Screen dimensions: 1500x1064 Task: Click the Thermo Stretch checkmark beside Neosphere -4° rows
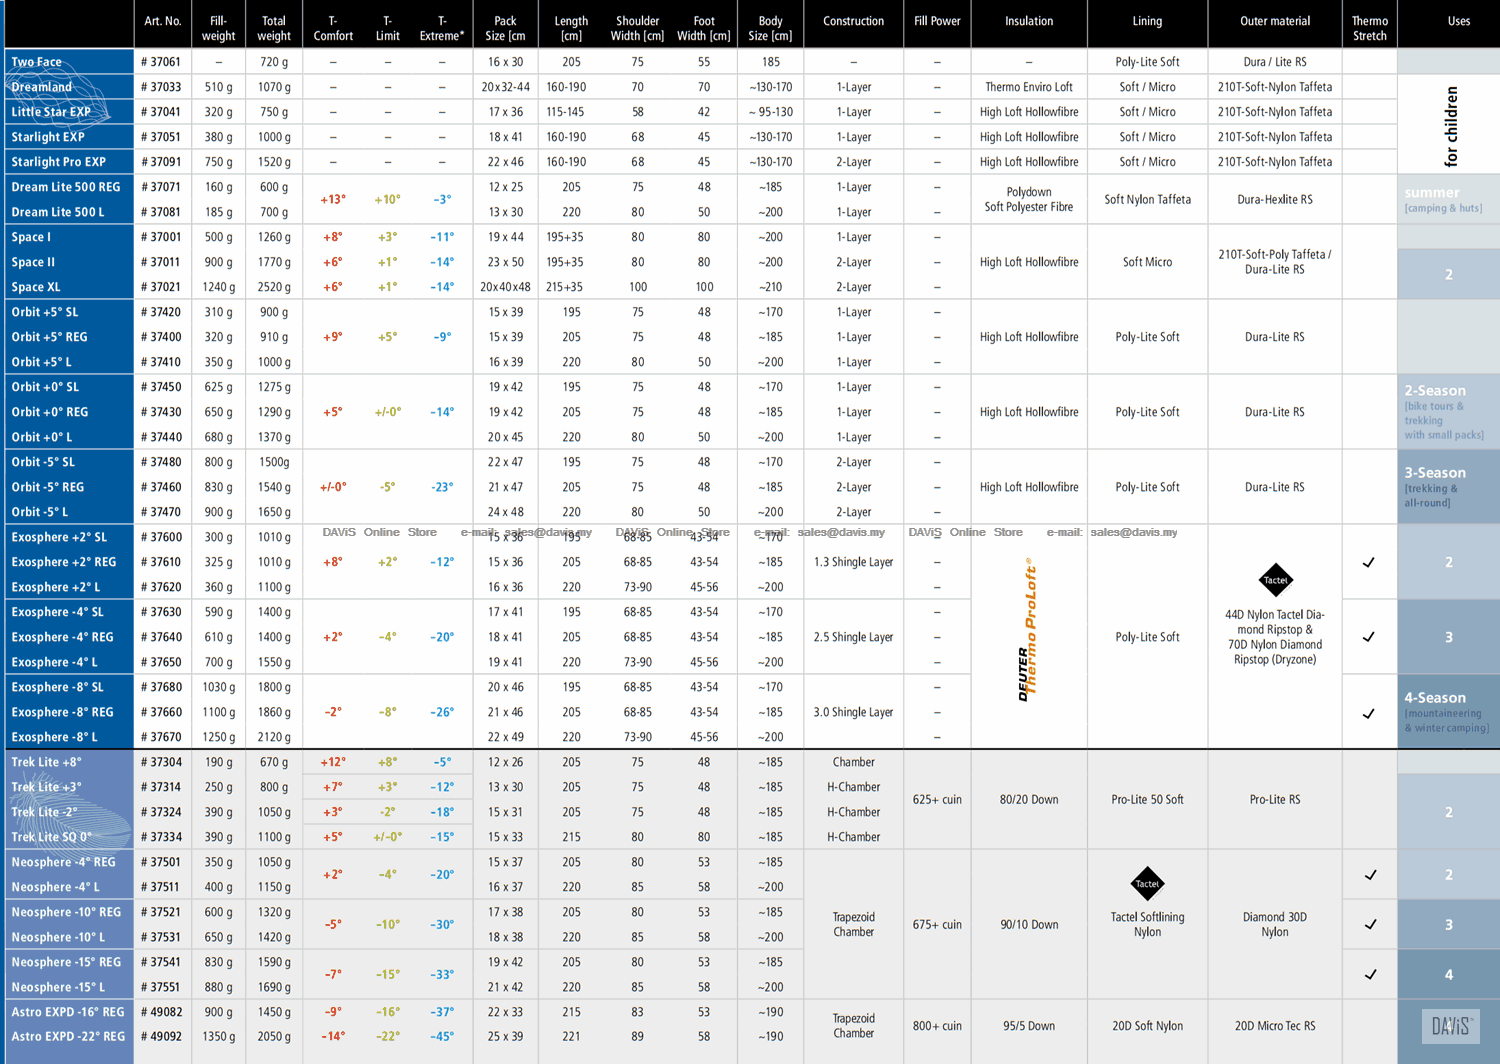(1370, 875)
